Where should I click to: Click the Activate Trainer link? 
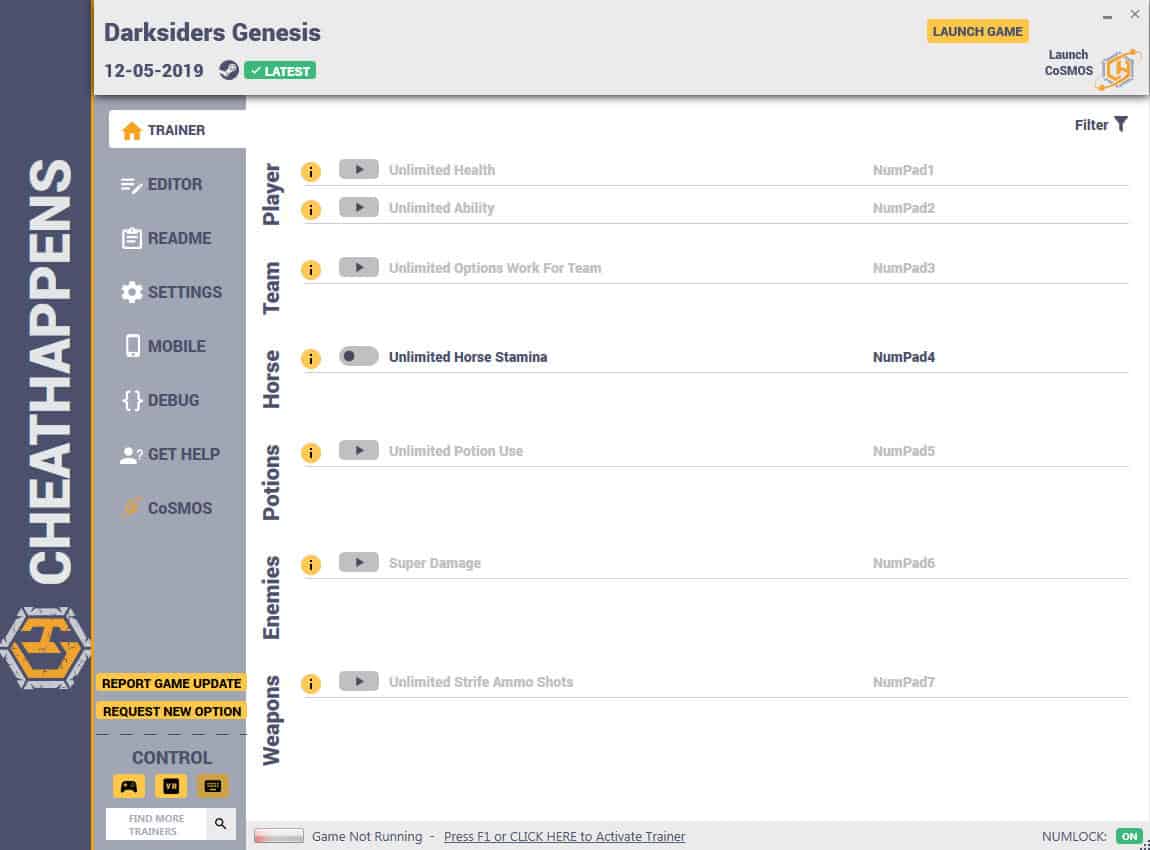coord(564,837)
